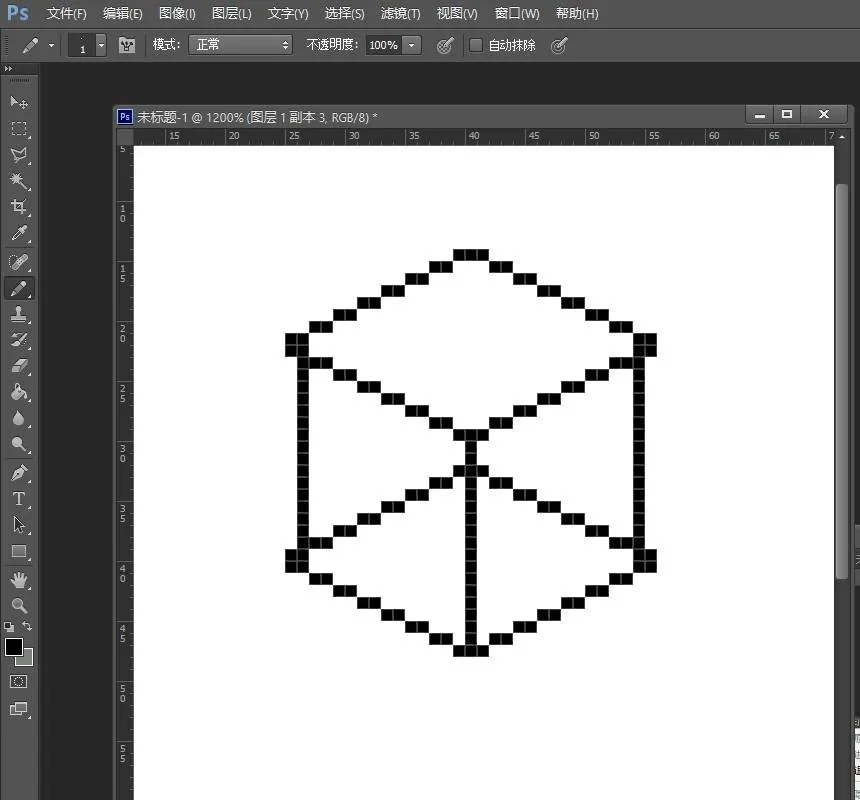Toggle Quick Mask mode

(x=18, y=682)
